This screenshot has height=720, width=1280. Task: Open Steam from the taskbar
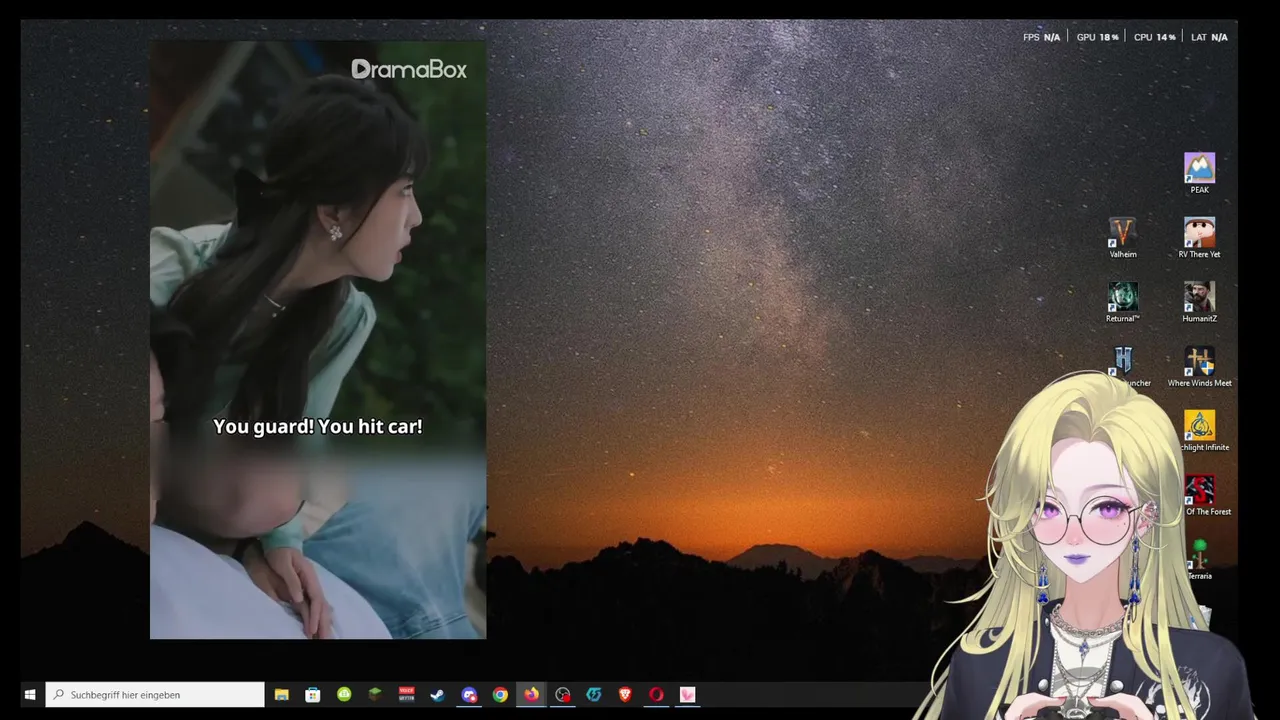point(437,694)
